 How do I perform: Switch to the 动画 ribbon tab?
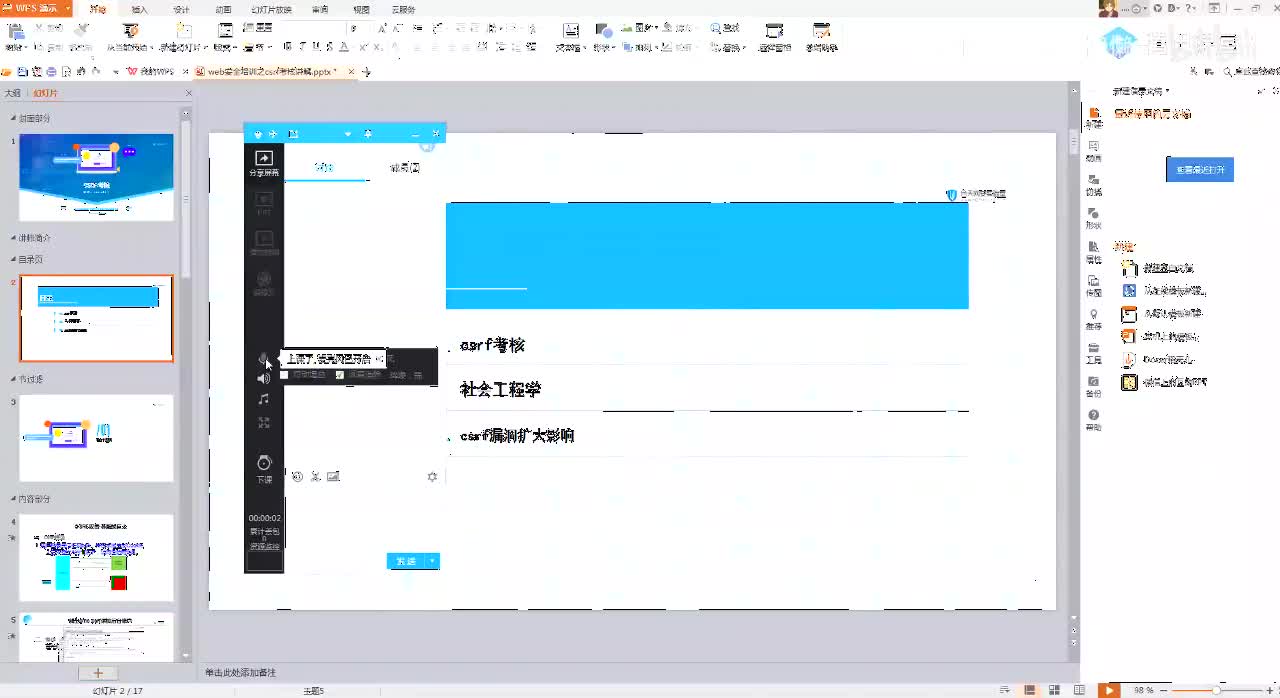point(223,9)
